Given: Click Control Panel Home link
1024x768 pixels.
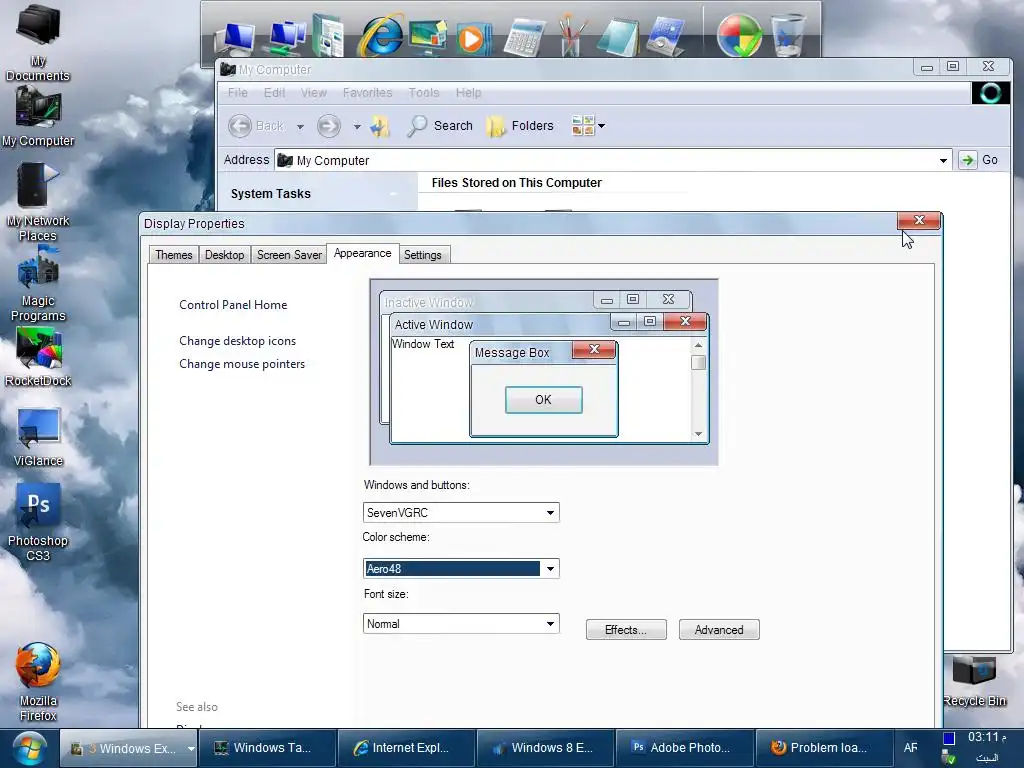Looking at the screenshot, I should [x=233, y=305].
